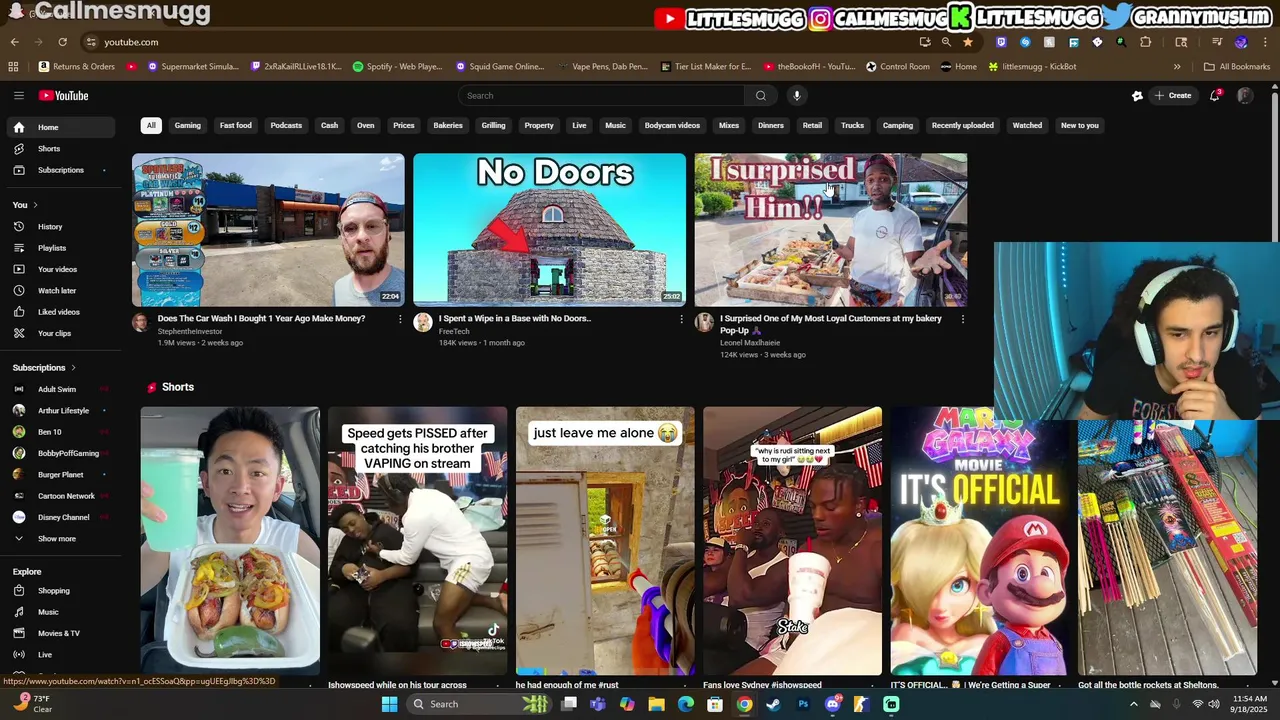This screenshot has width=1280, height=720.
Task: Open Photoshop from the taskbar
Action: [x=803, y=704]
